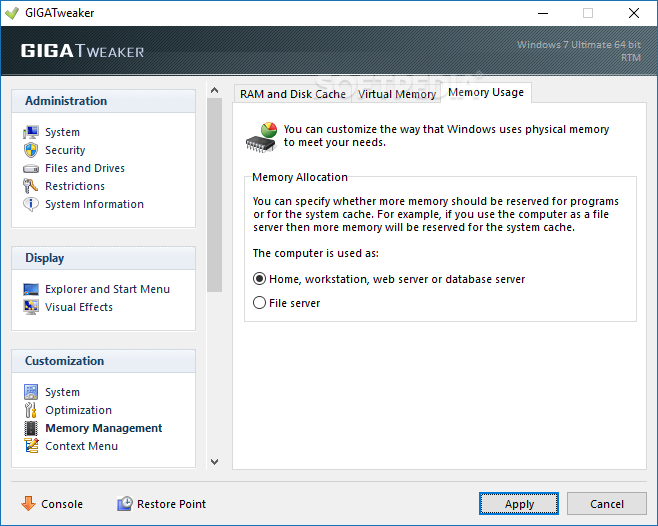Switch to the RAM and Disk Cache tab
The image size is (658, 526).
click(x=292, y=94)
